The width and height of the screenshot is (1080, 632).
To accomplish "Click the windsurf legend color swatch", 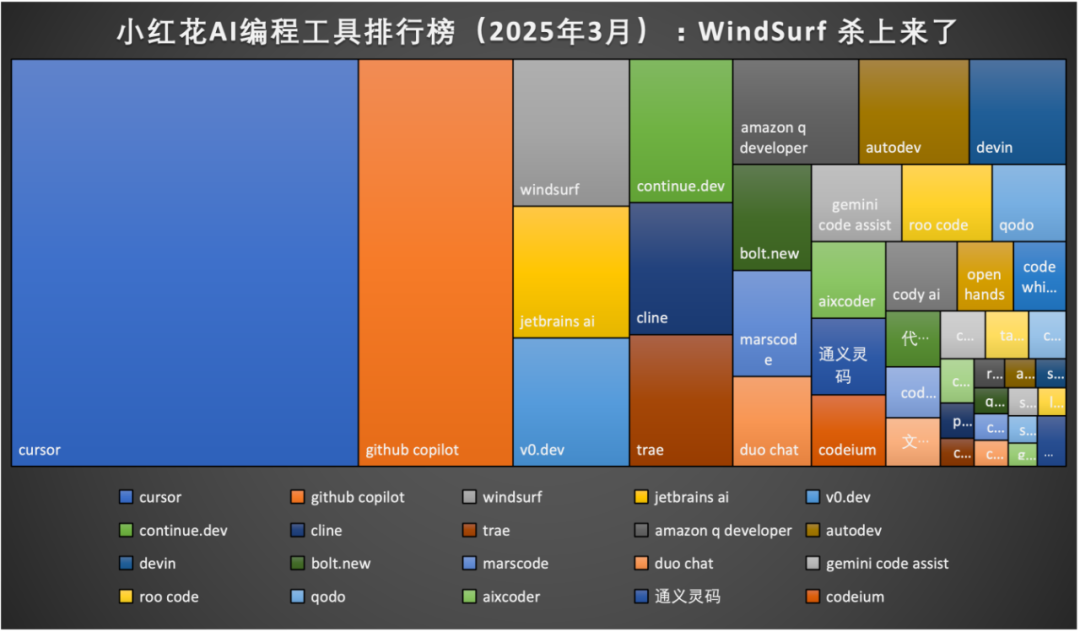I will tap(469, 497).
